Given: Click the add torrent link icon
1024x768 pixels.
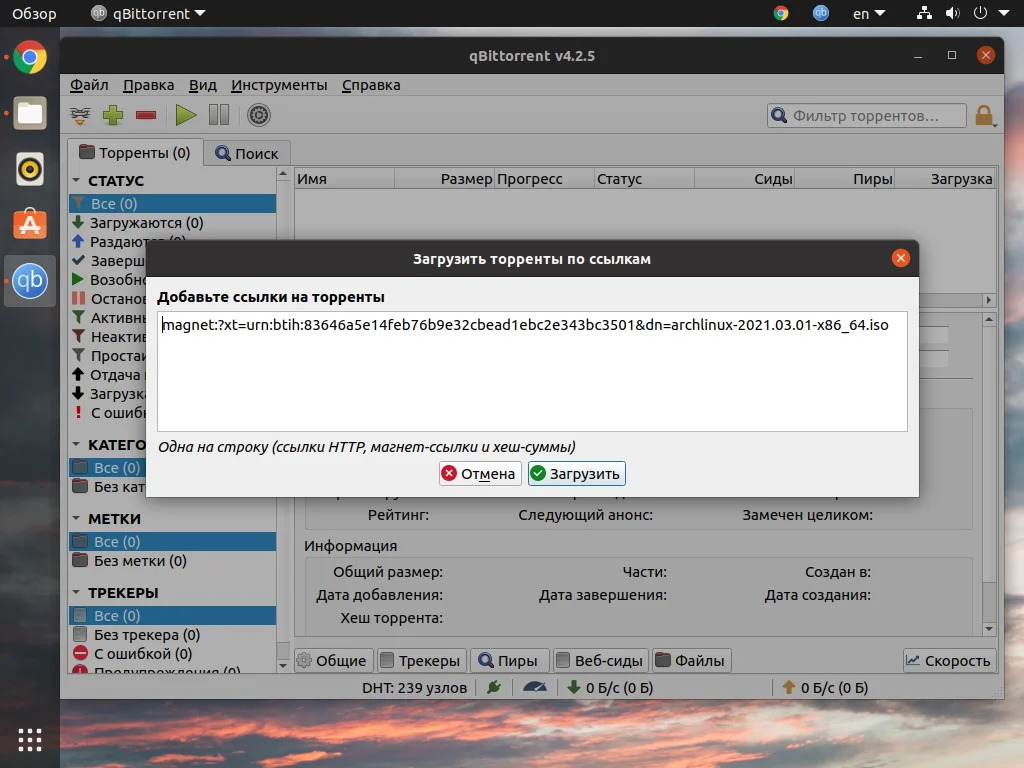Looking at the screenshot, I should tap(79, 115).
